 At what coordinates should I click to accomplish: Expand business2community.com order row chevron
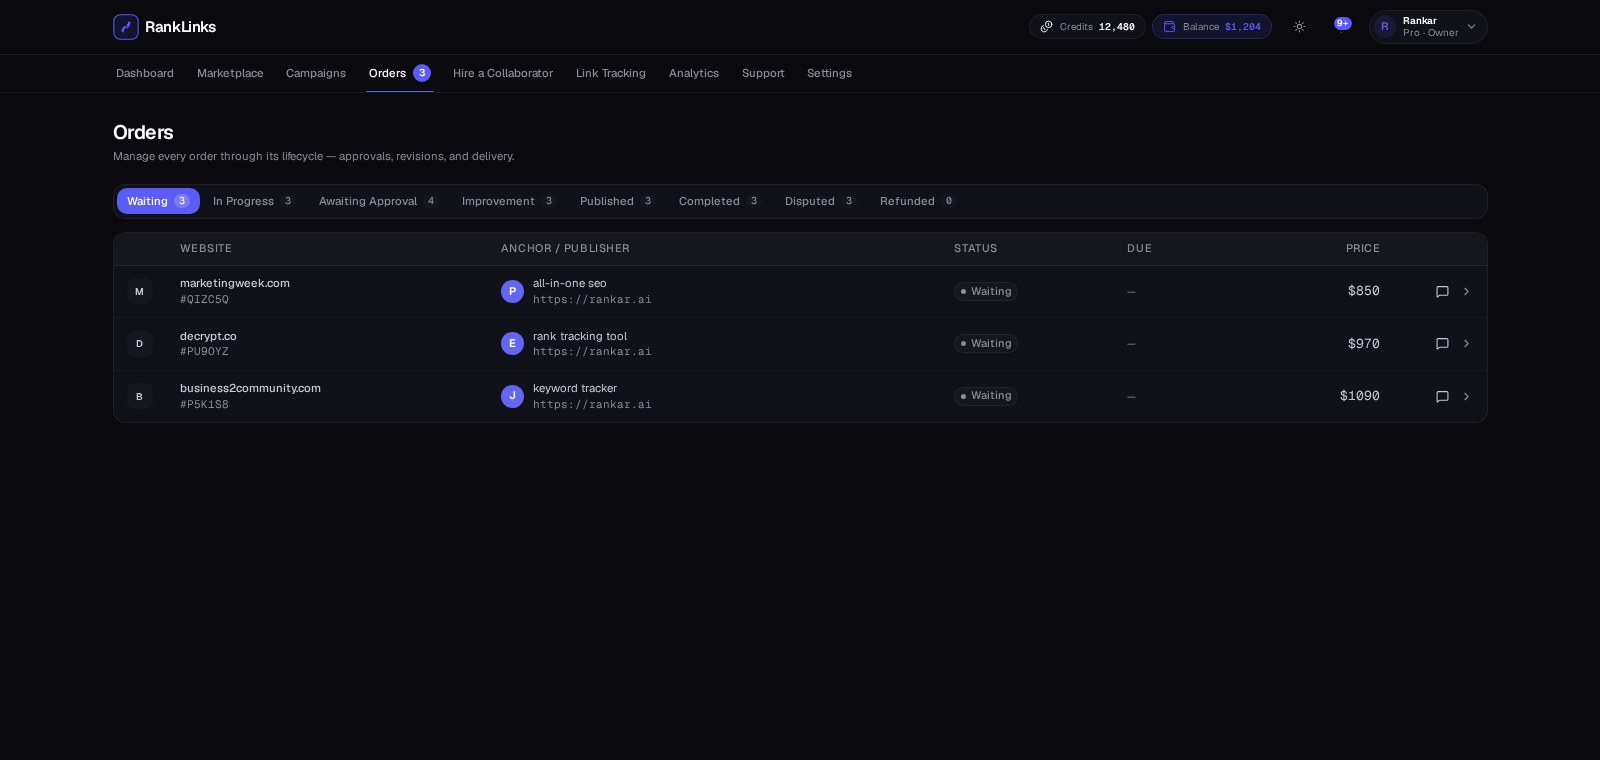point(1466,397)
